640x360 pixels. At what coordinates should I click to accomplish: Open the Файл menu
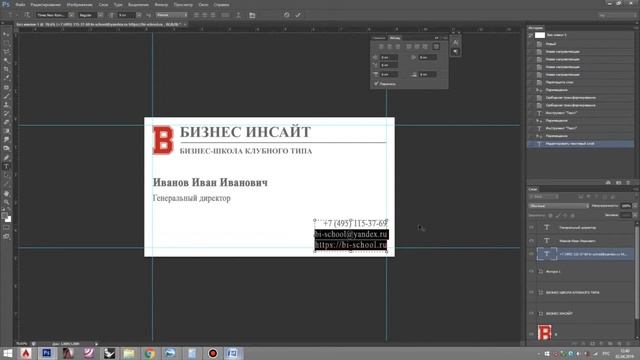pyautogui.click(x=20, y=4)
